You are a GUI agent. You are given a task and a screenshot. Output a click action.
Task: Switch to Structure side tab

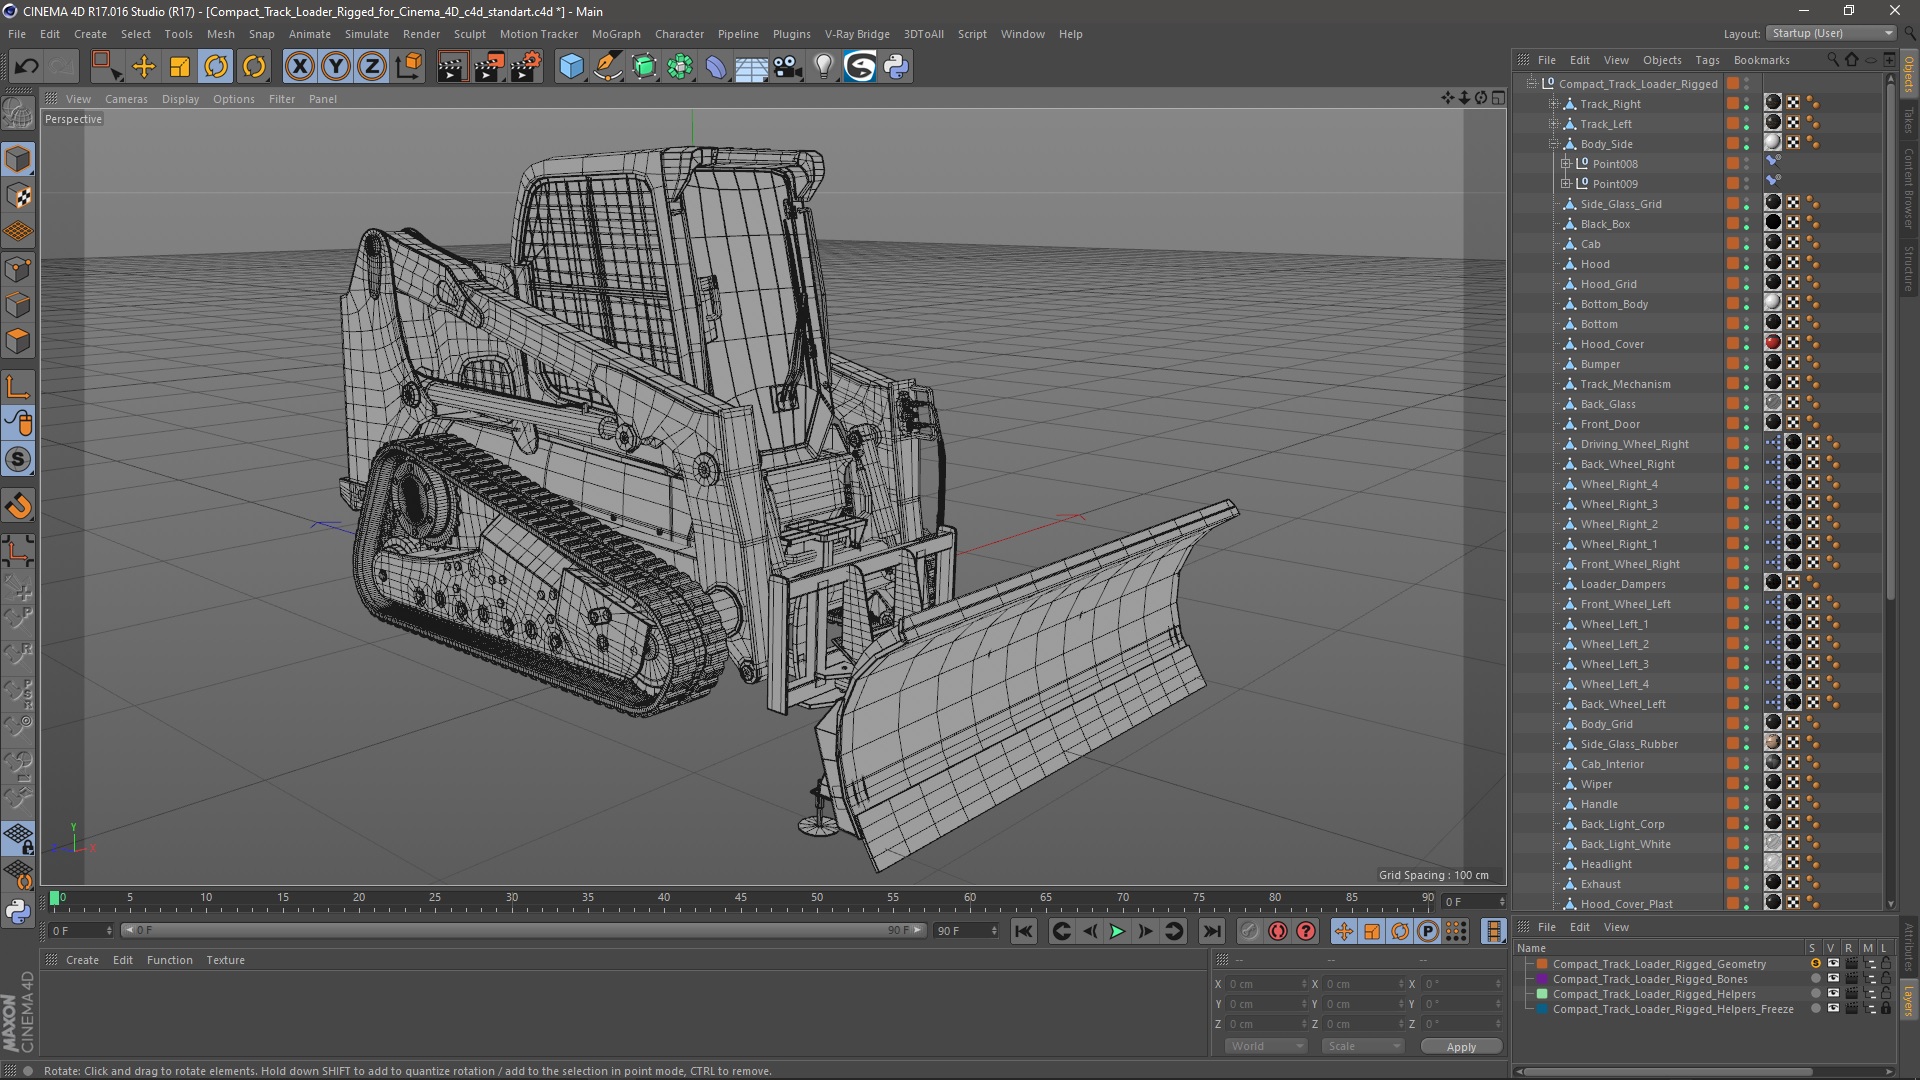click(1909, 268)
